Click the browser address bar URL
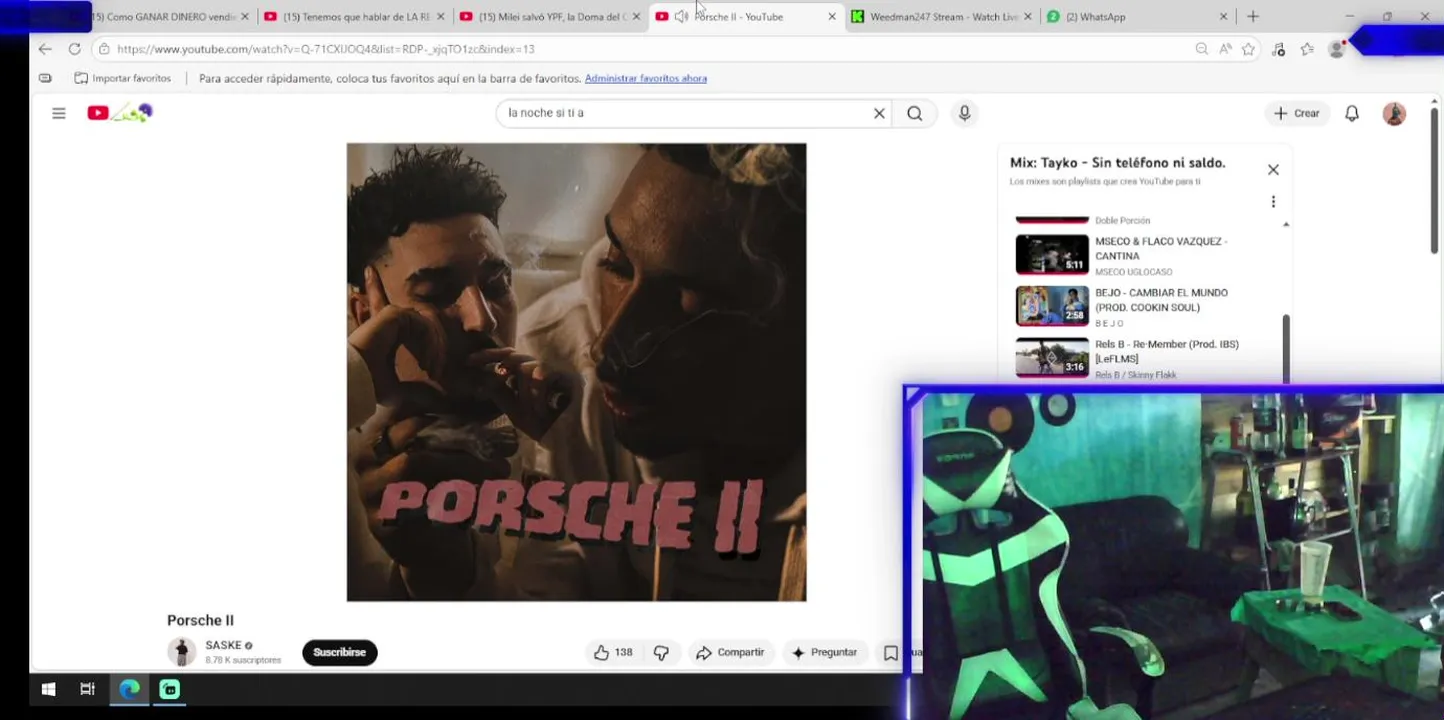Image resolution: width=1444 pixels, height=720 pixels. tap(325, 49)
